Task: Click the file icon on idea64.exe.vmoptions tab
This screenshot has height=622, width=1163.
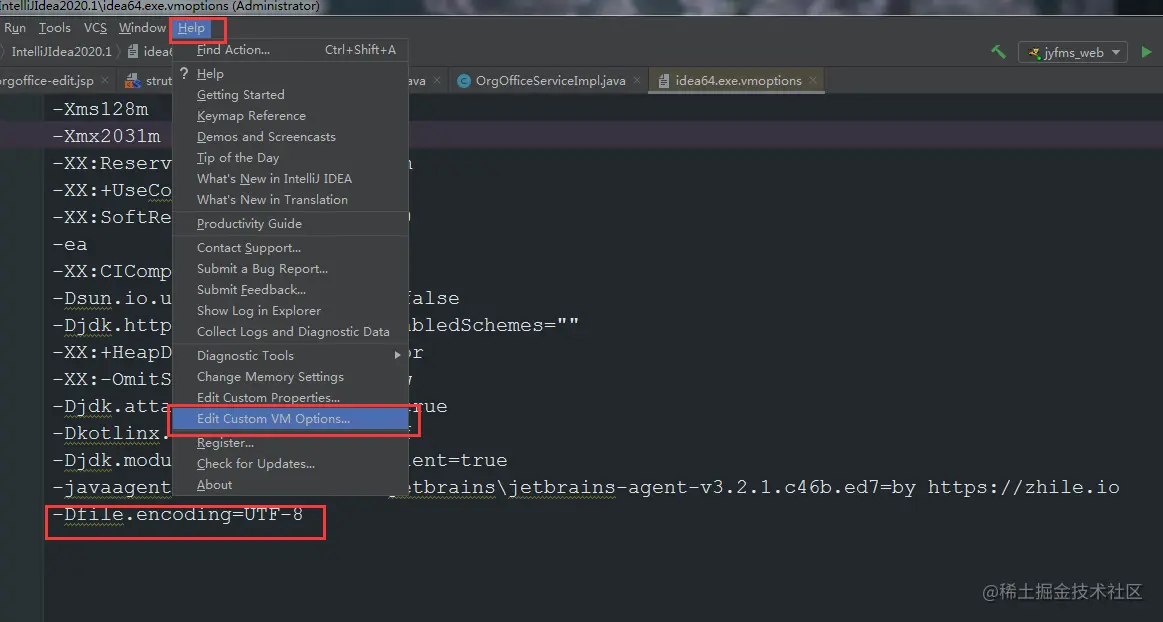Action: 664,81
